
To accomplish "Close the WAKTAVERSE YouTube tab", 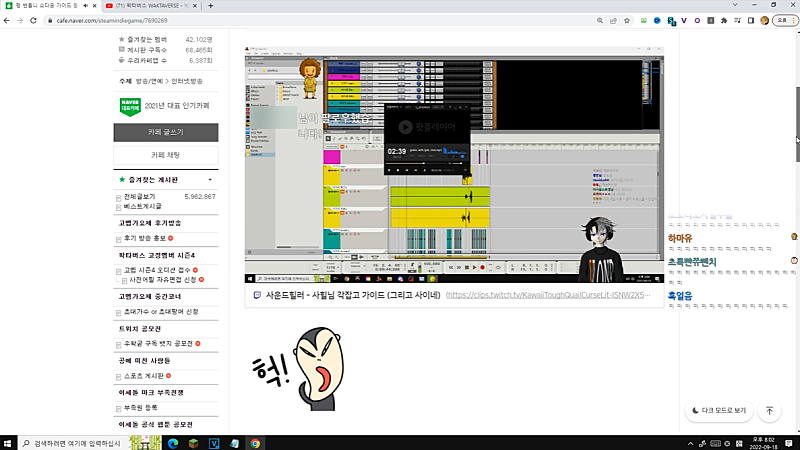I will (x=194, y=6).
